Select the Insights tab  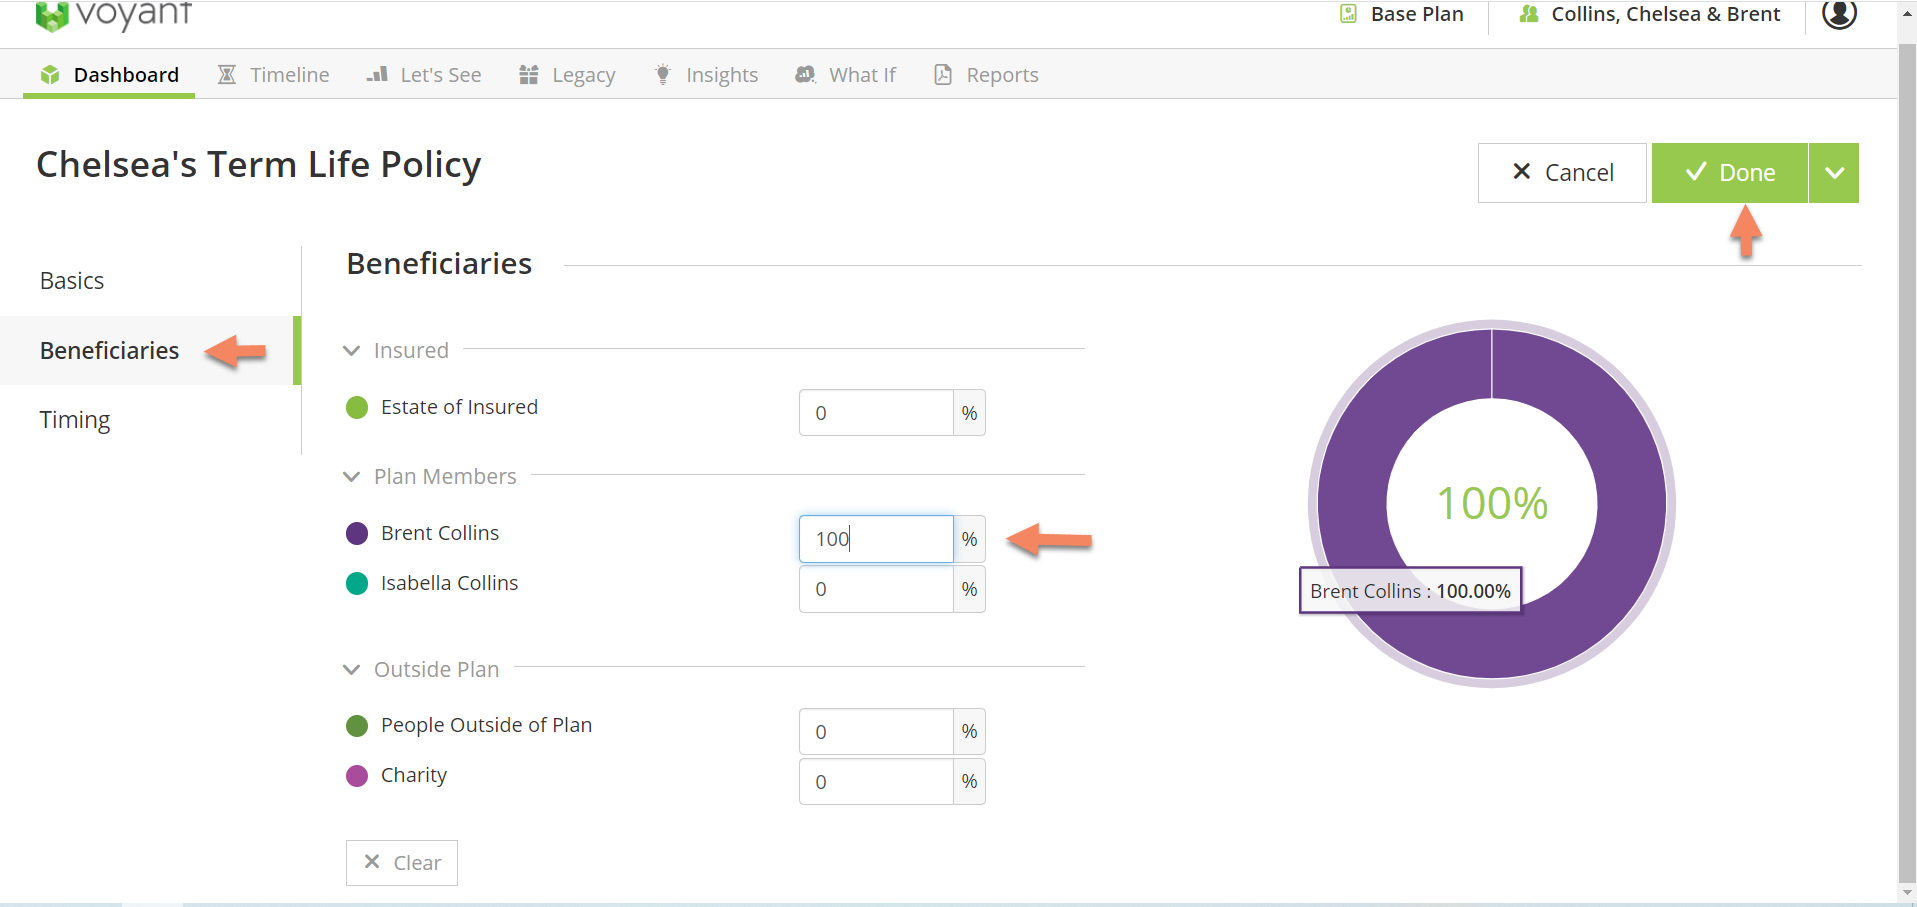click(706, 75)
